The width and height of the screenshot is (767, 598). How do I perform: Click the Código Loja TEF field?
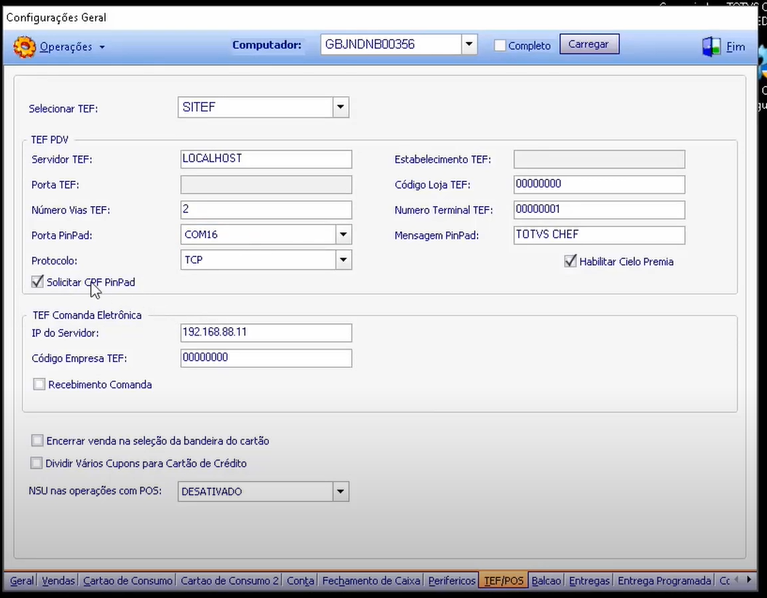[x=599, y=184]
